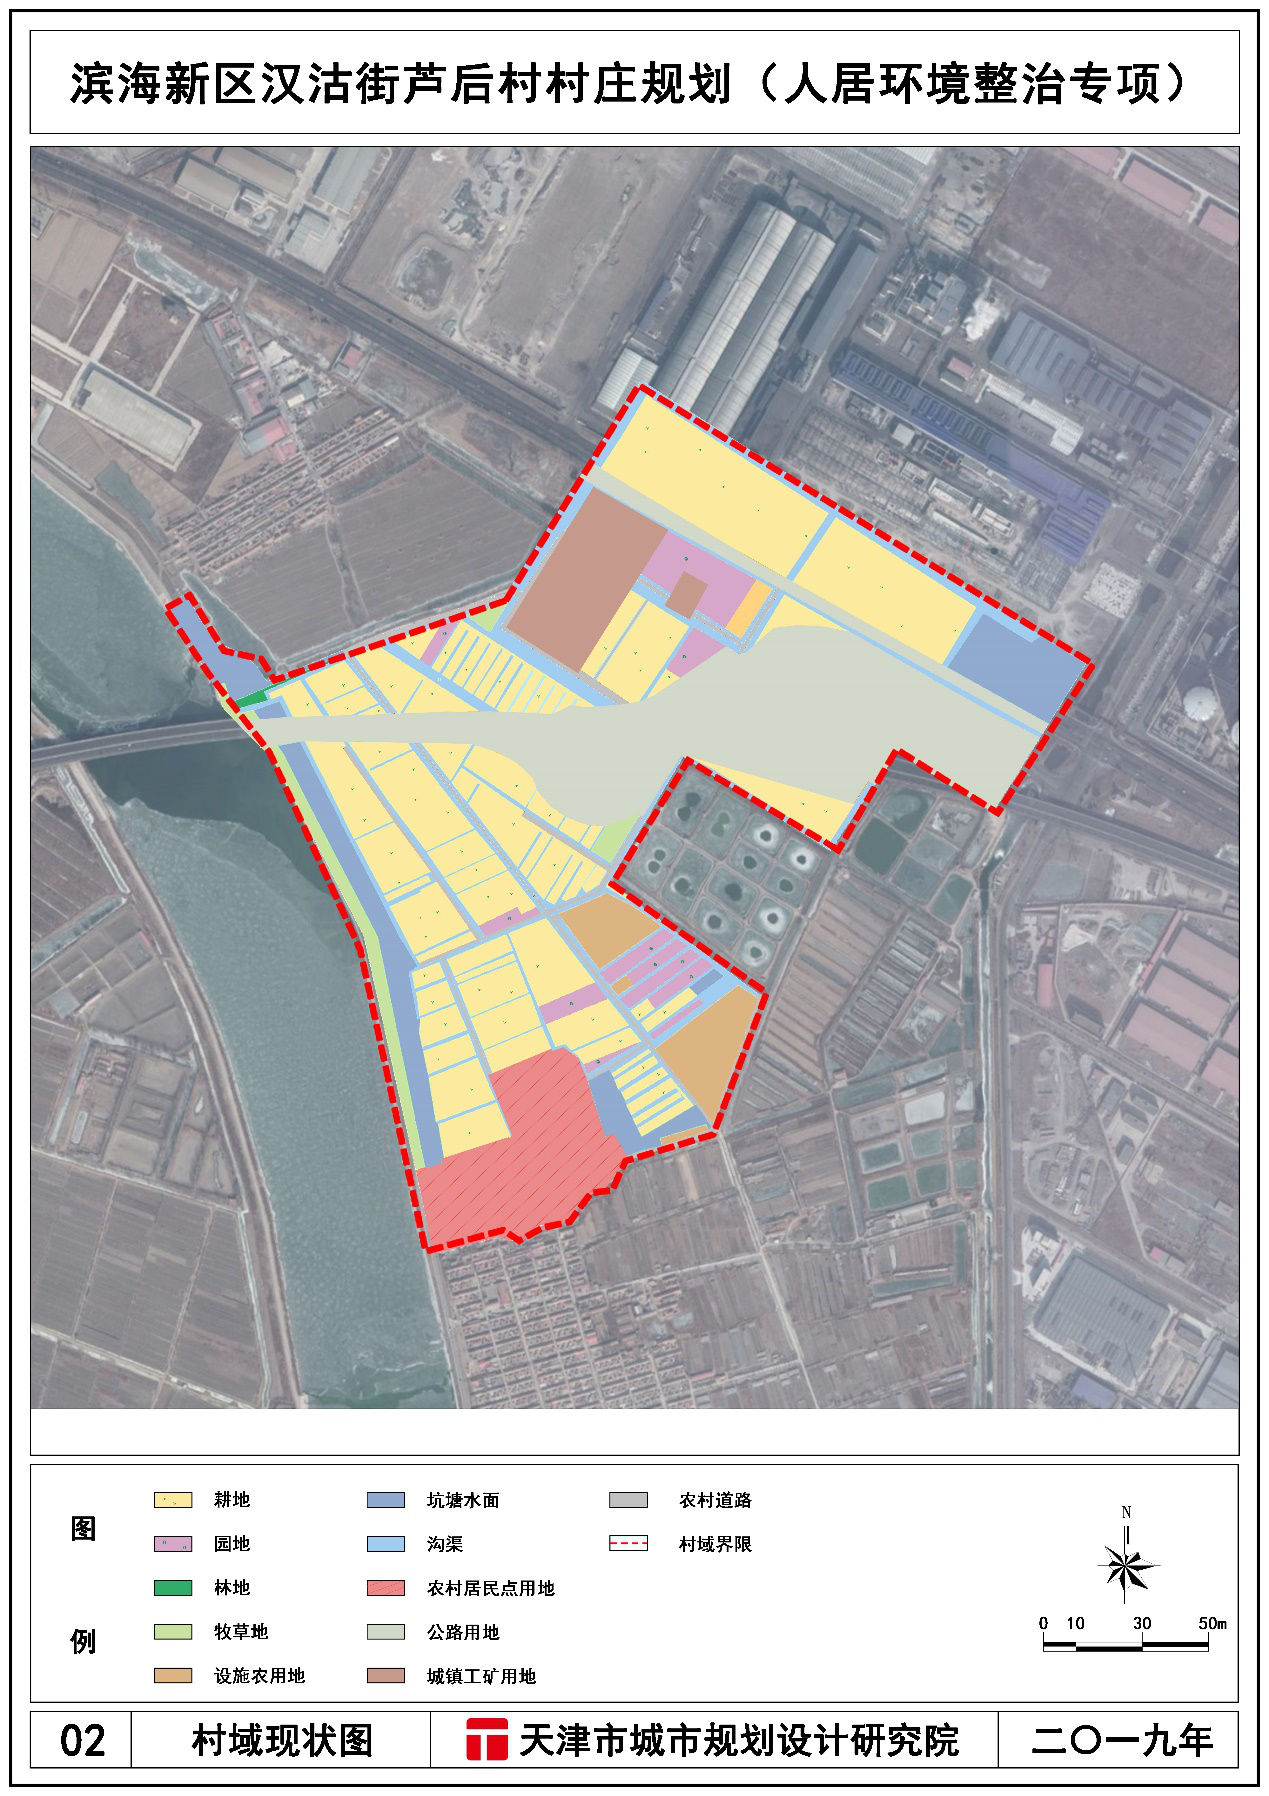Click the 村域界限 red dashed line symbol

pyautogui.click(x=628, y=1544)
